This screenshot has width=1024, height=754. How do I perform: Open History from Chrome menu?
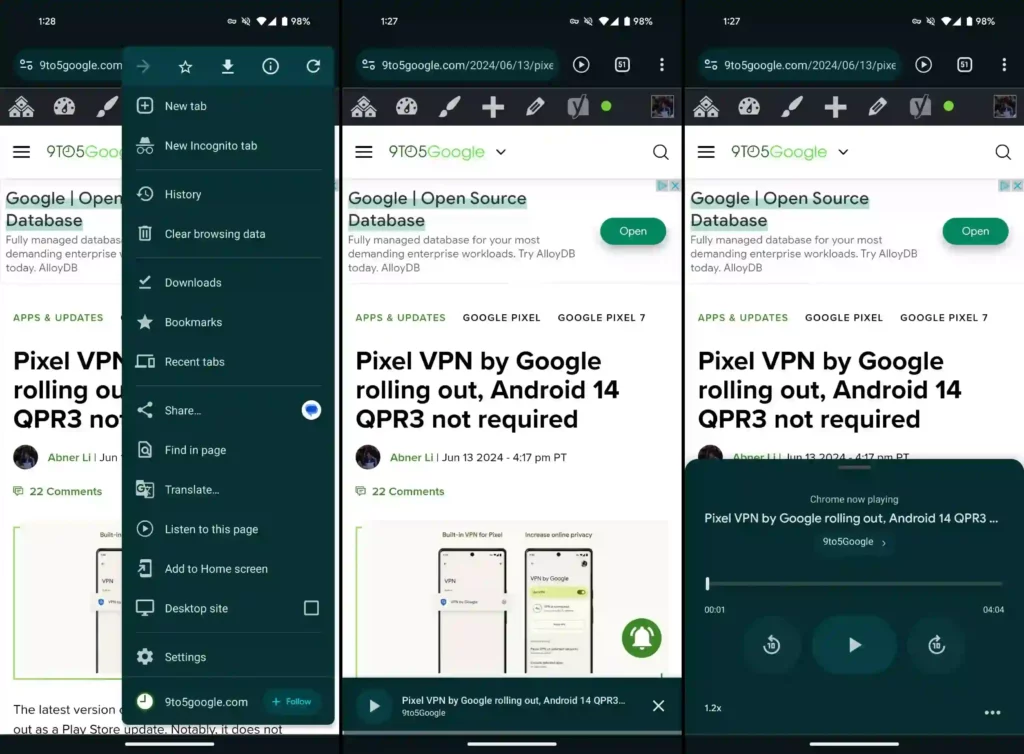click(x=228, y=194)
